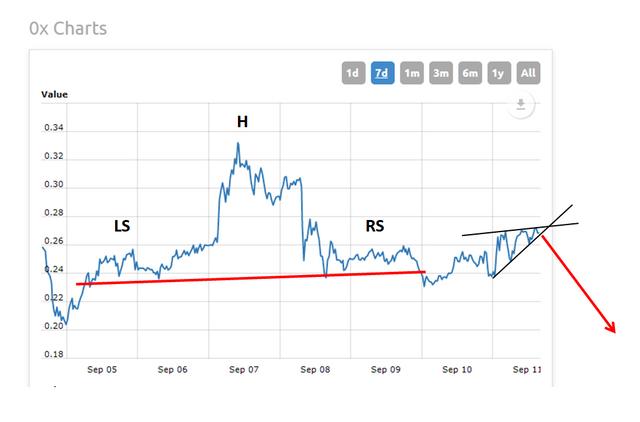
Task: Click the 0x Charts heading
Action: tap(69, 28)
